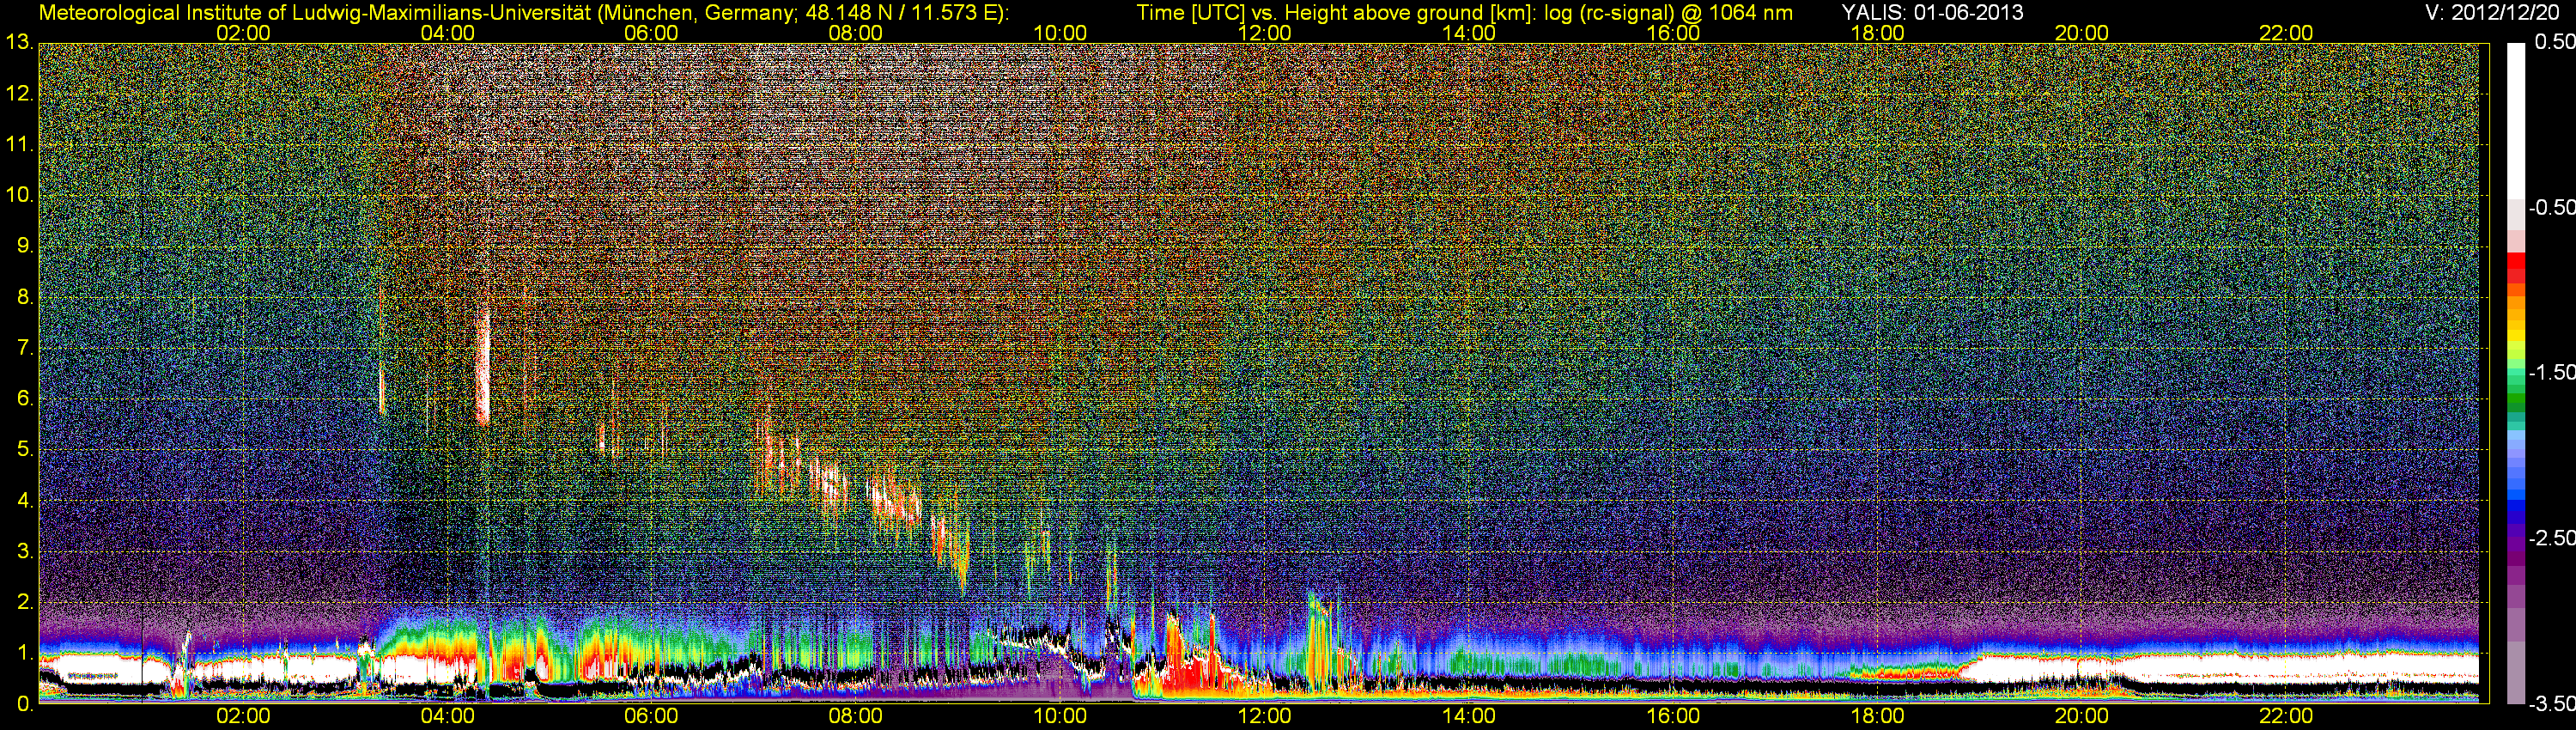
Task: Click 10:00 on the top time axis
Action: click(1060, 33)
